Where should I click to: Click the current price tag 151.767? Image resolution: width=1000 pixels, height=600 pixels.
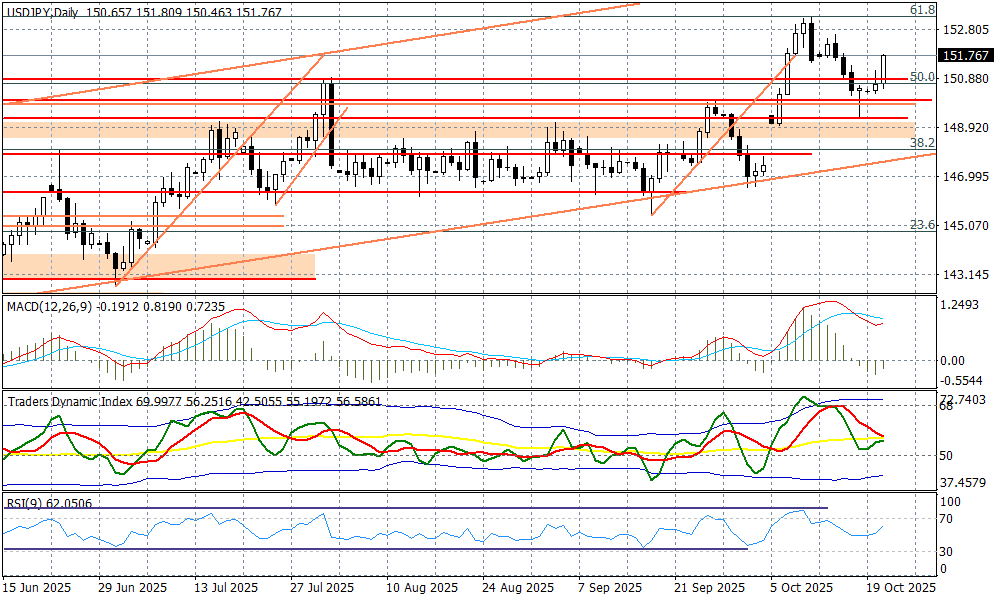[x=967, y=56]
